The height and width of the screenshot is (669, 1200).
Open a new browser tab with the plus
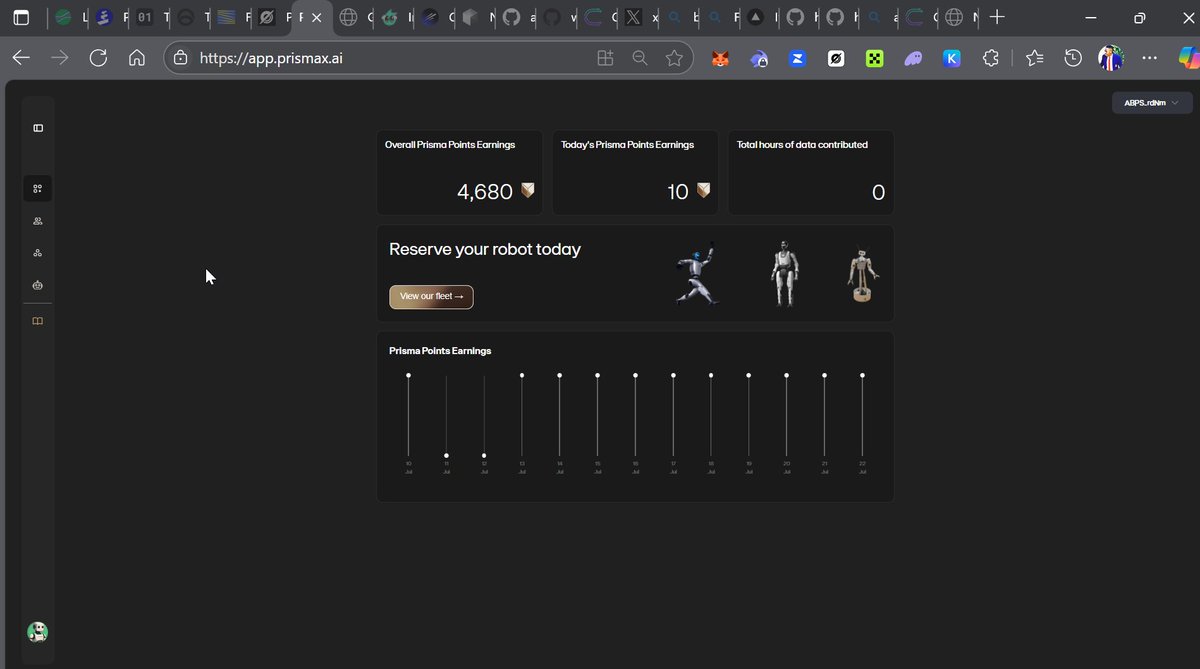click(x=996, y=17)
